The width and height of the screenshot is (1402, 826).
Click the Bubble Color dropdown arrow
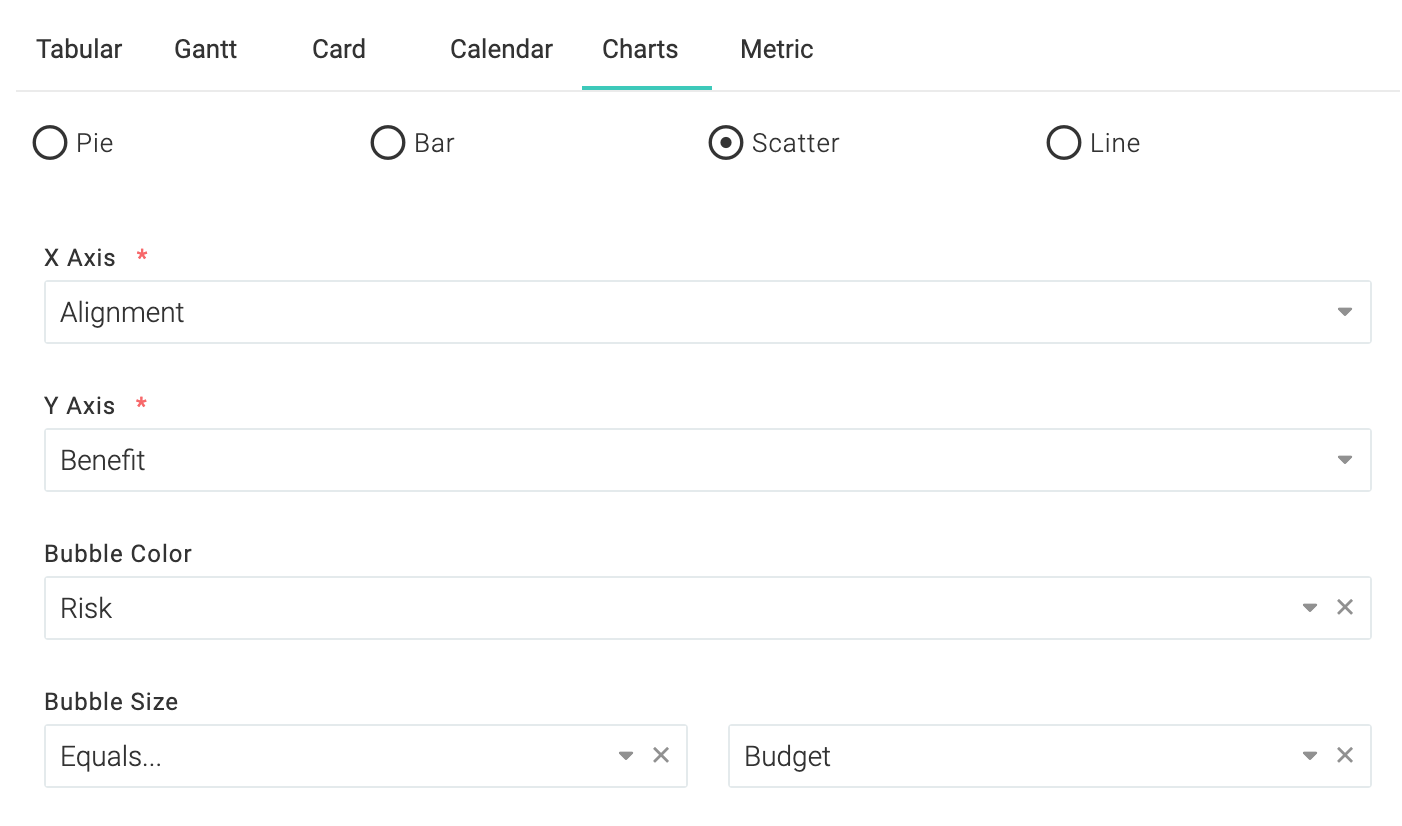(1310, 608)
